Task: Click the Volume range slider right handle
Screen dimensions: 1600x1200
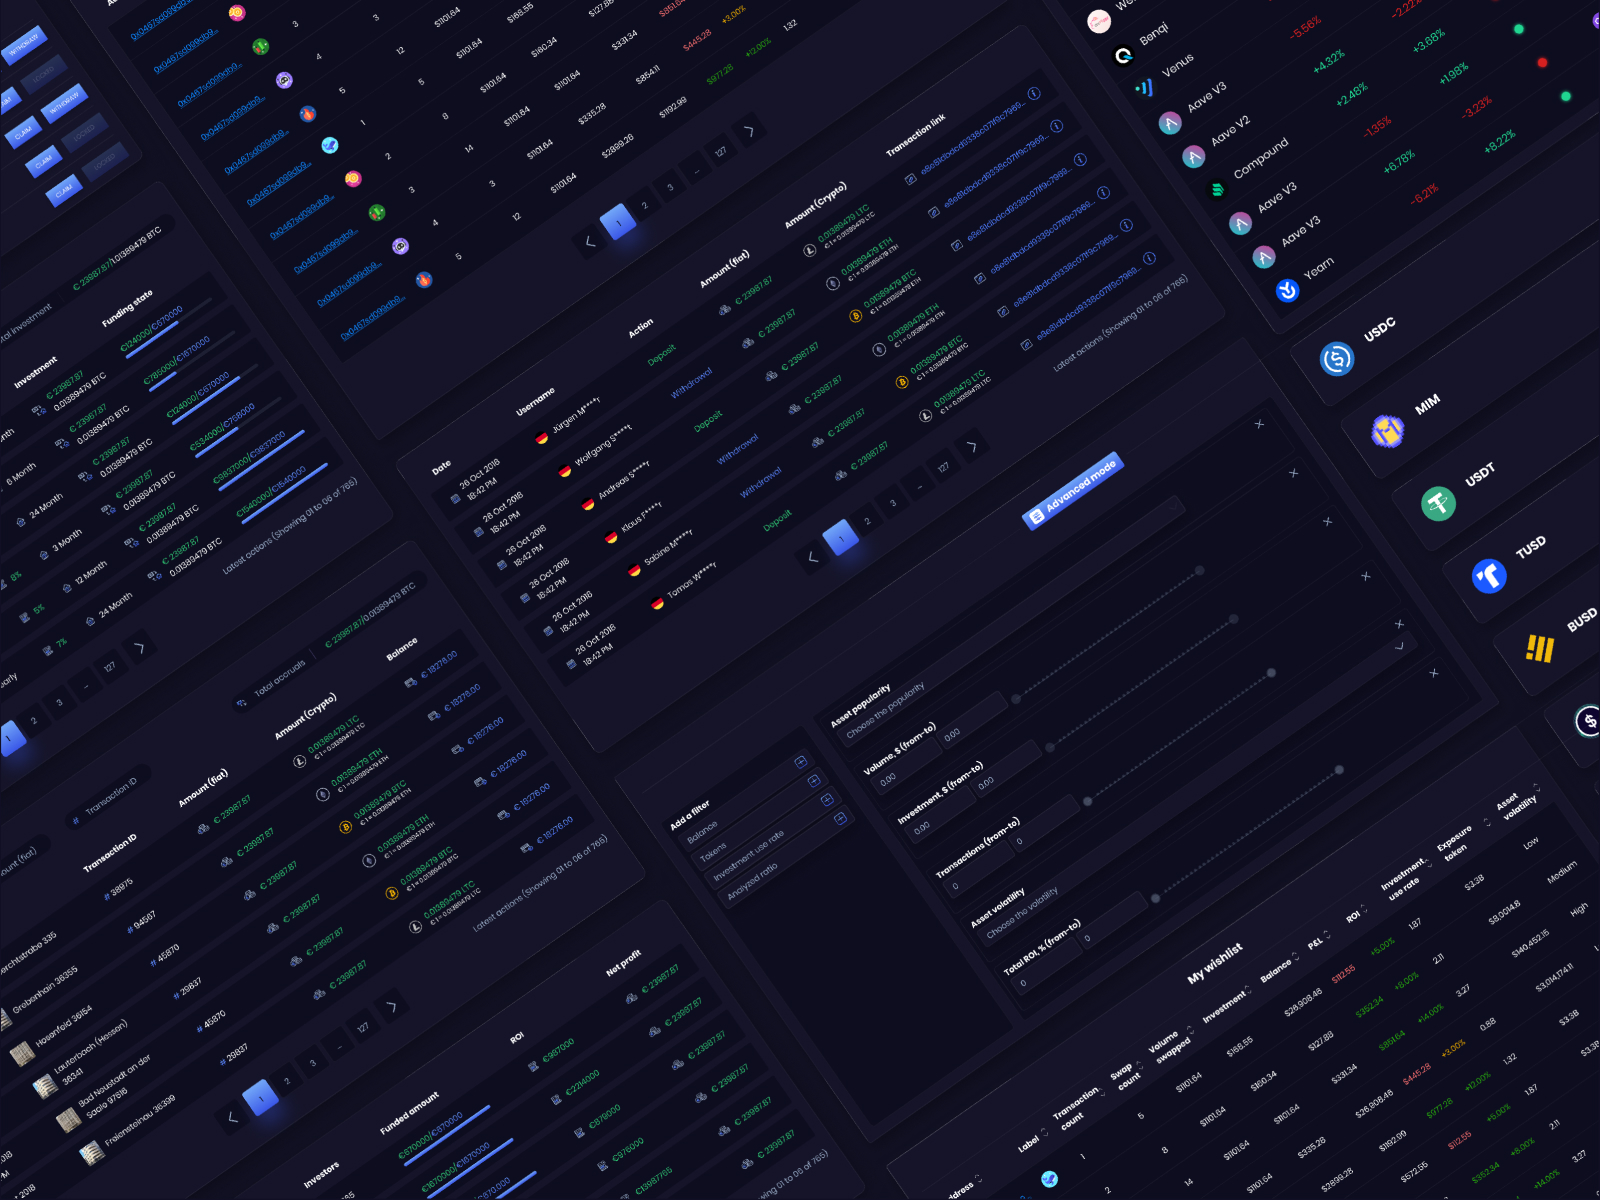Action: [x=1199, y=570]
